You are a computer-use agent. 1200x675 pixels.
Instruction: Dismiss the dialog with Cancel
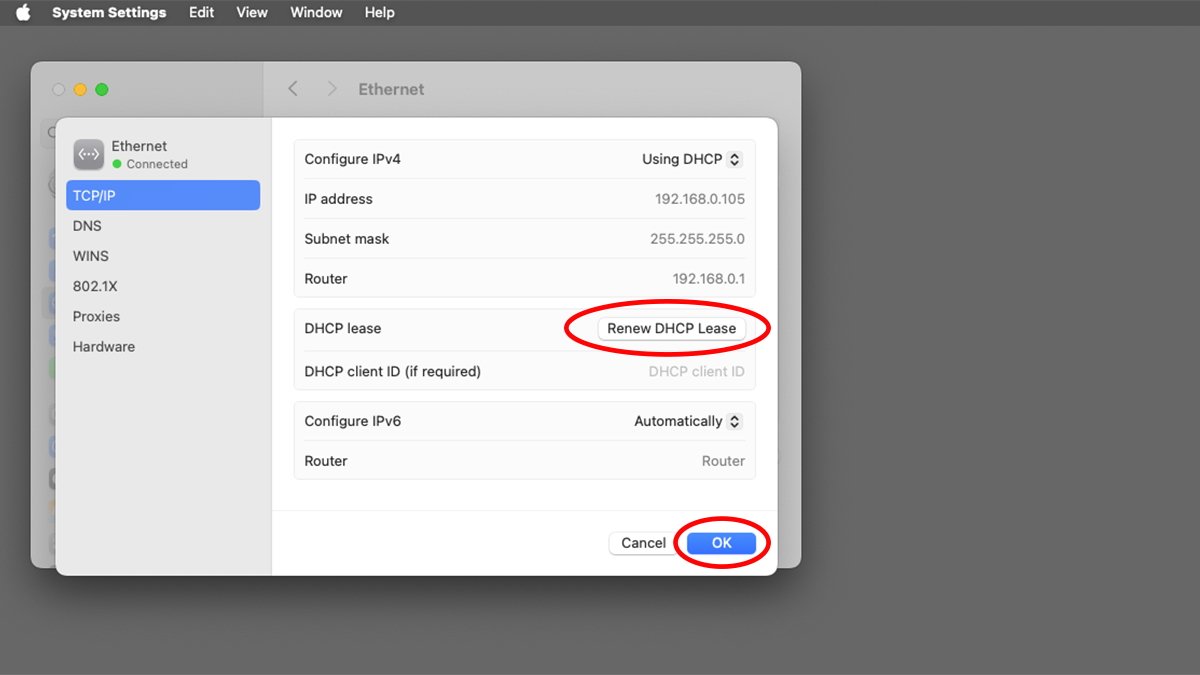643,543
